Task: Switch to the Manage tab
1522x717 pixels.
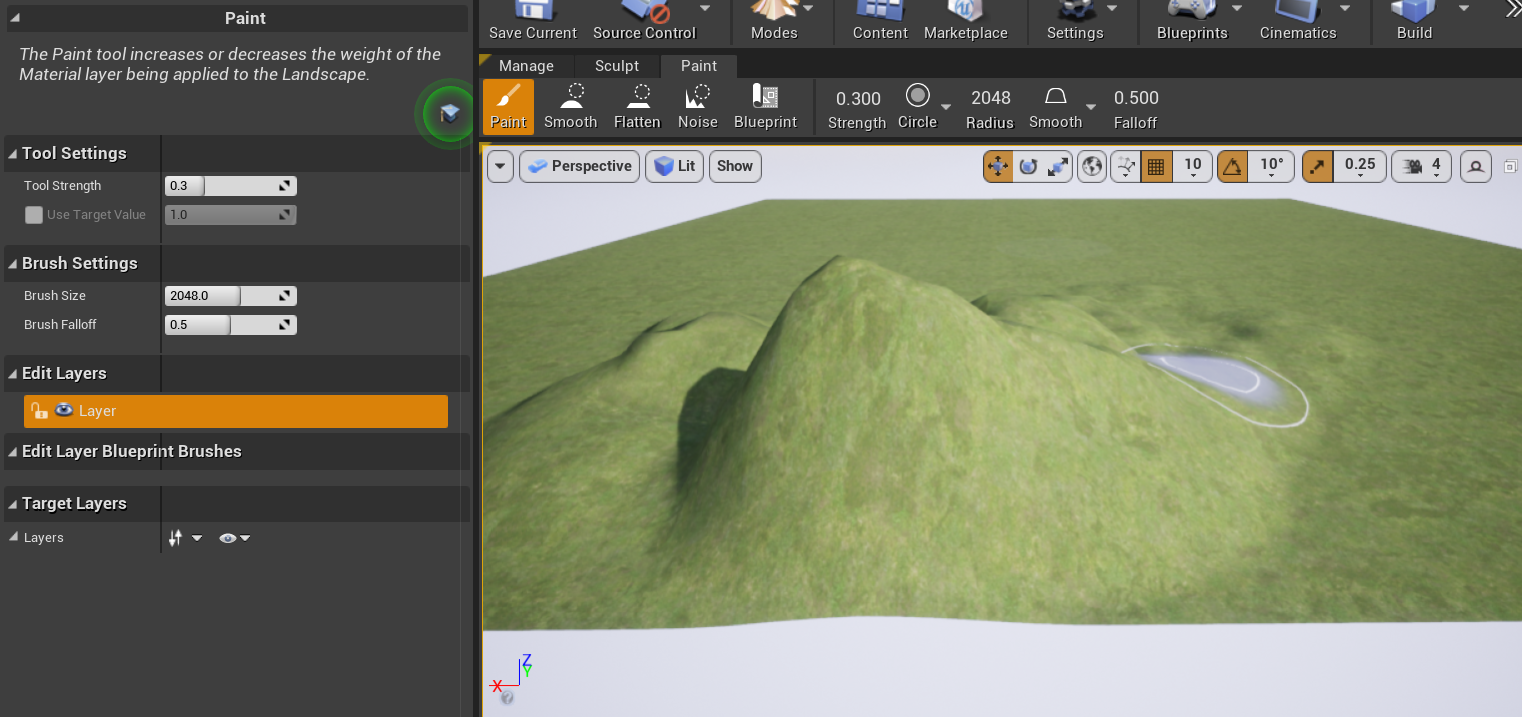Action: (x=526, y=66)
